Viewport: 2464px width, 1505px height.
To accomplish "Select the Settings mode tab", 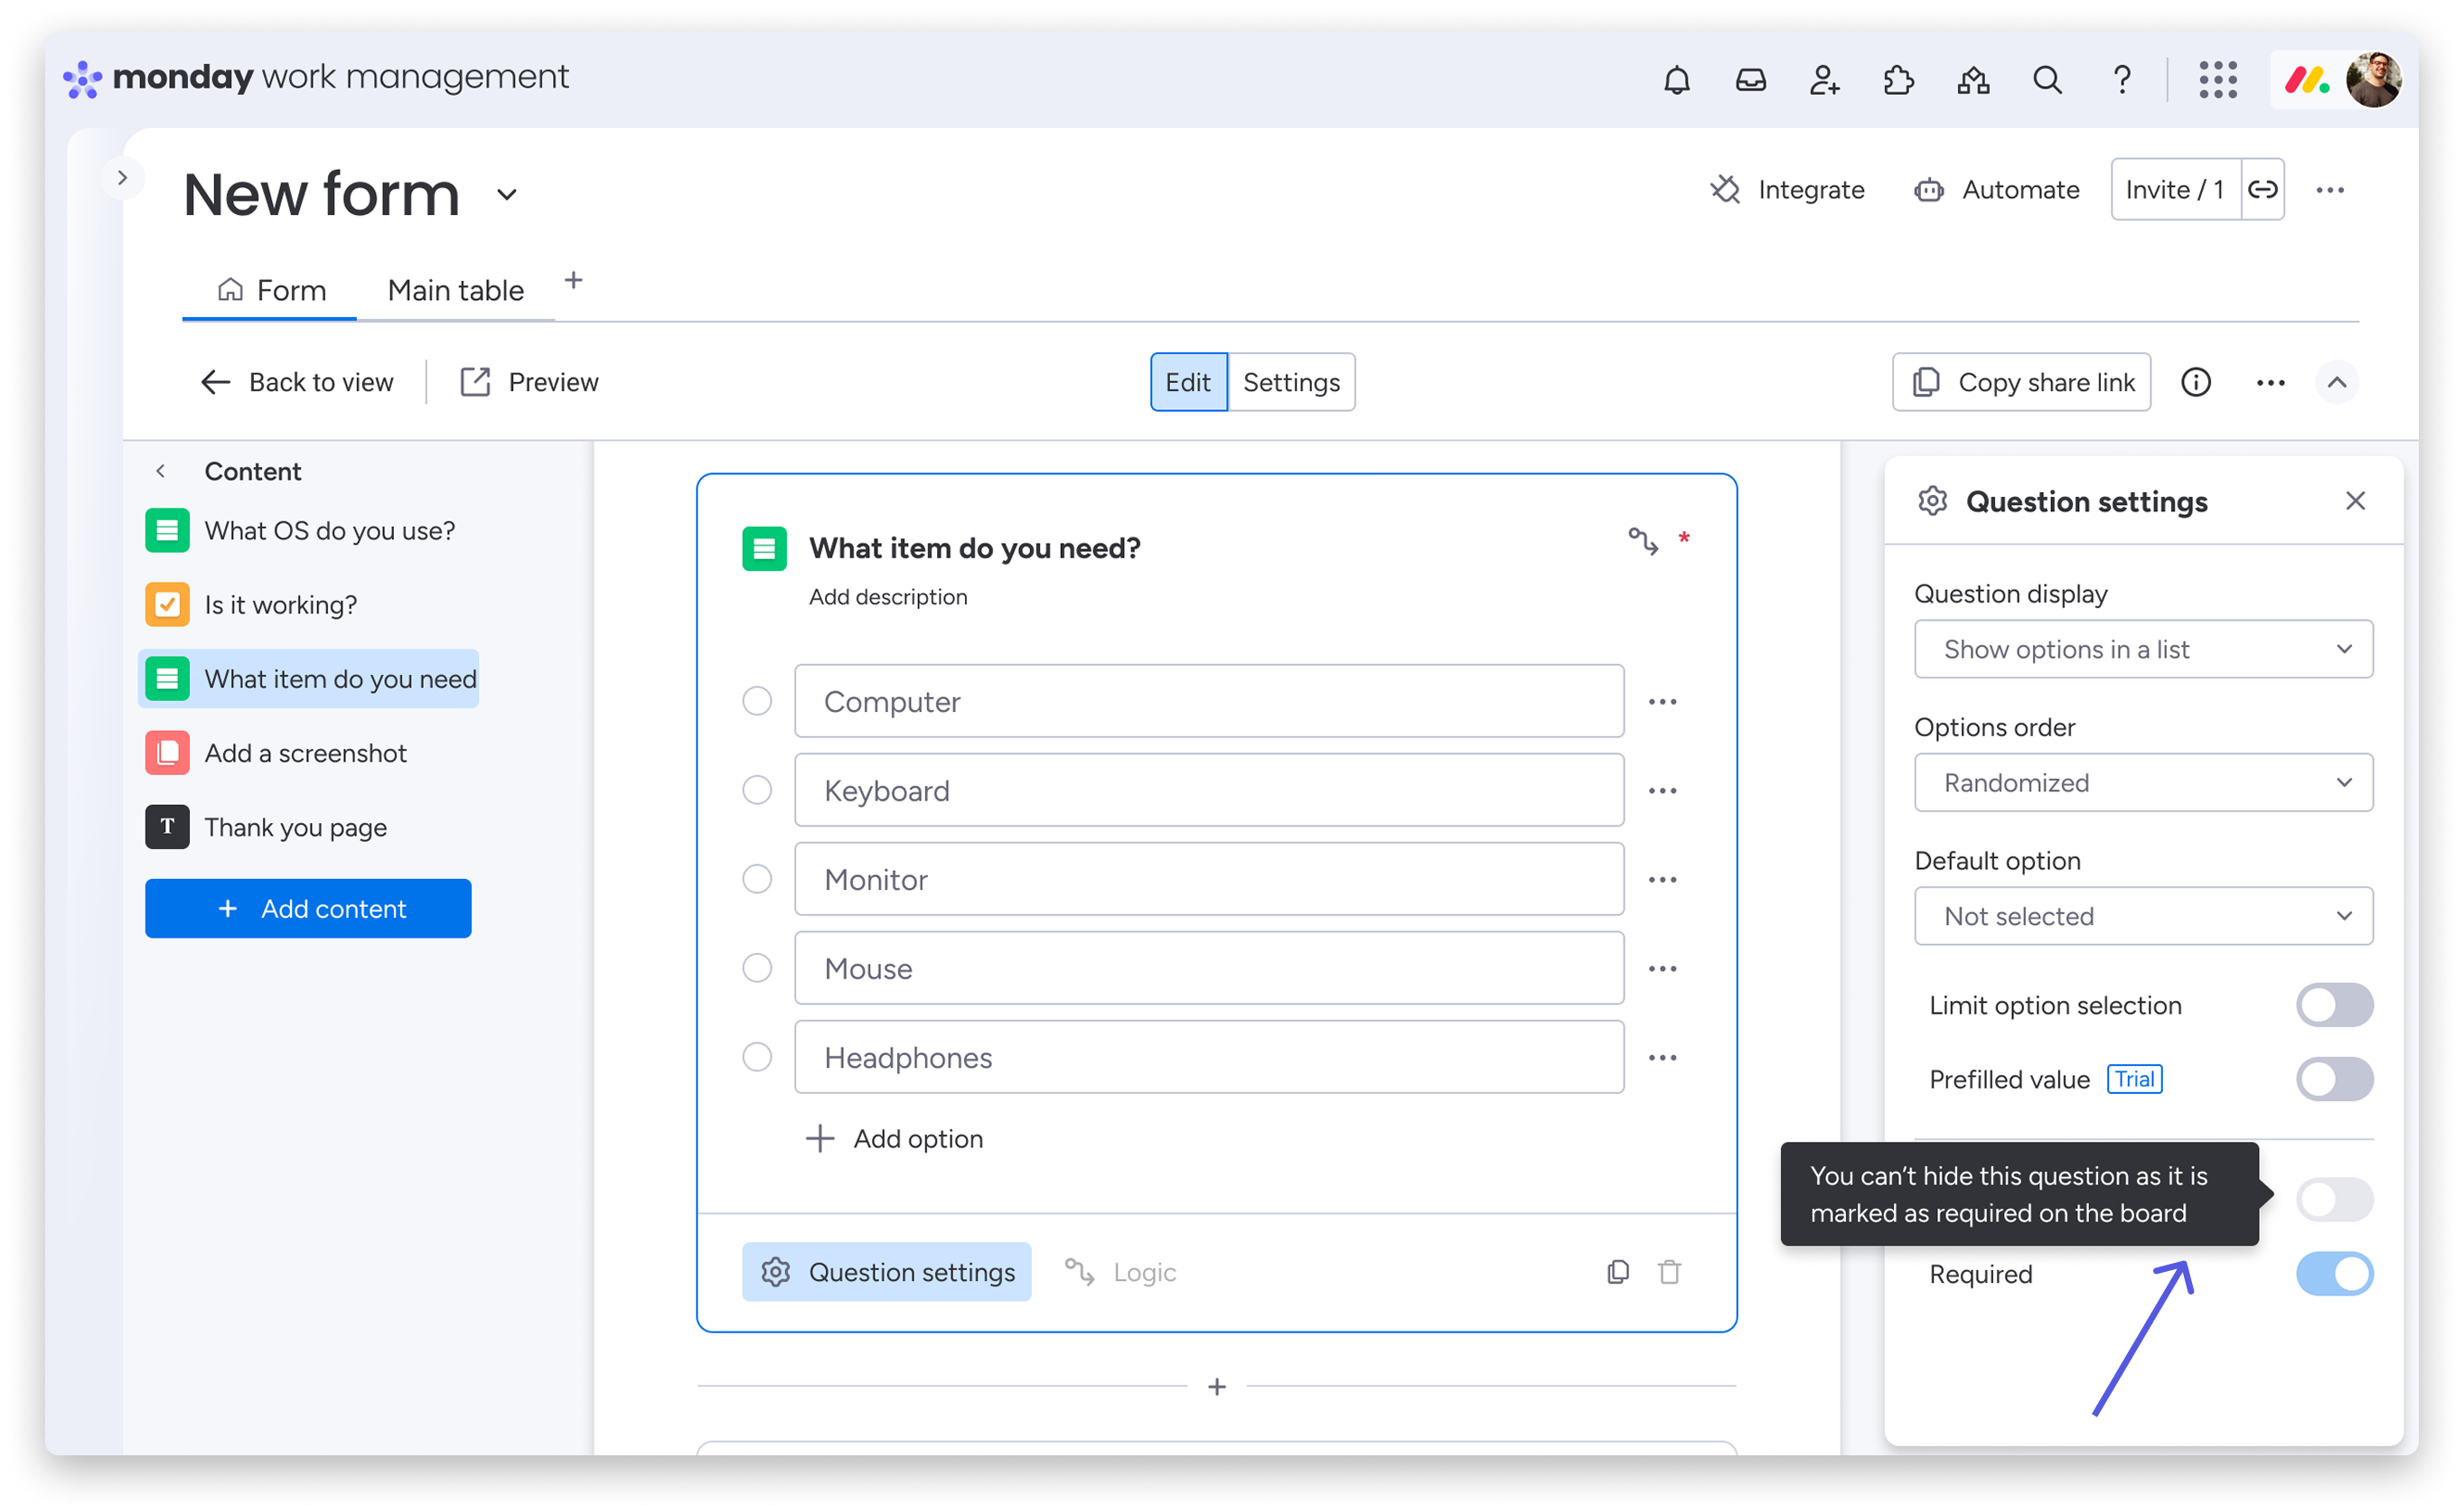I will point(1290,382).
